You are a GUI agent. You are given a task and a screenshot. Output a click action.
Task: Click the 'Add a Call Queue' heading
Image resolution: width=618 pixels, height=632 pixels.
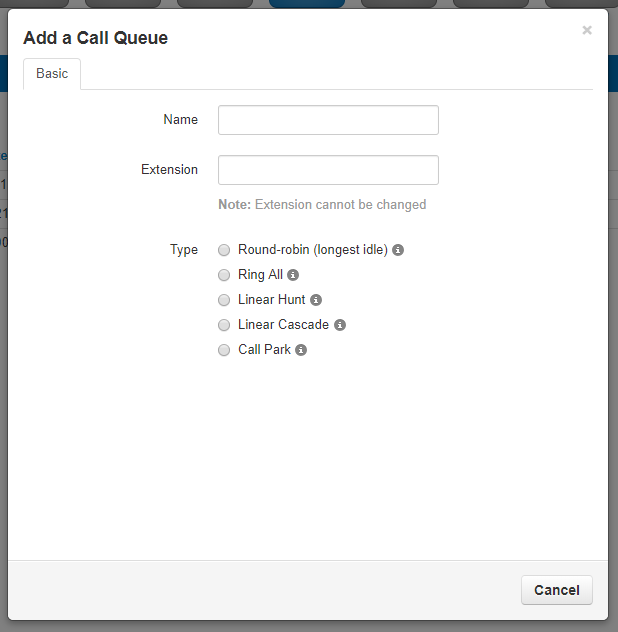95,38
